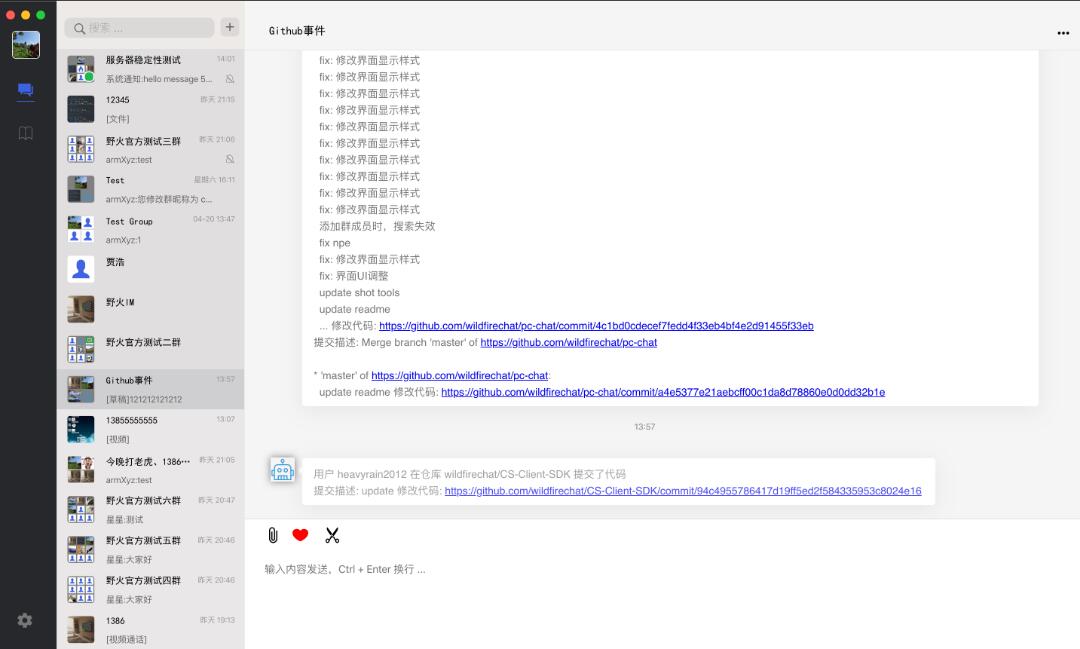Click the paperclip attach file icon

pos(272,535)
